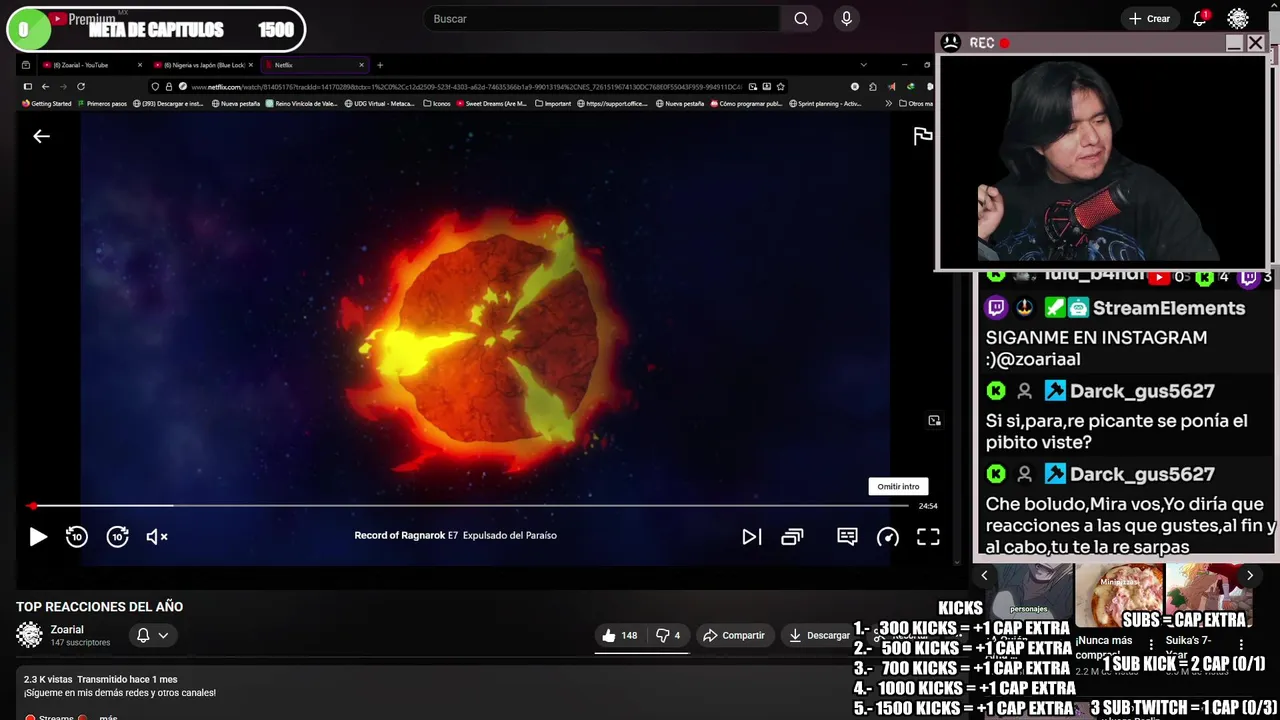Click the Netflix back arrow
Image resolution: width=1280 pixels, height=720 pixels.
(41, 136)
